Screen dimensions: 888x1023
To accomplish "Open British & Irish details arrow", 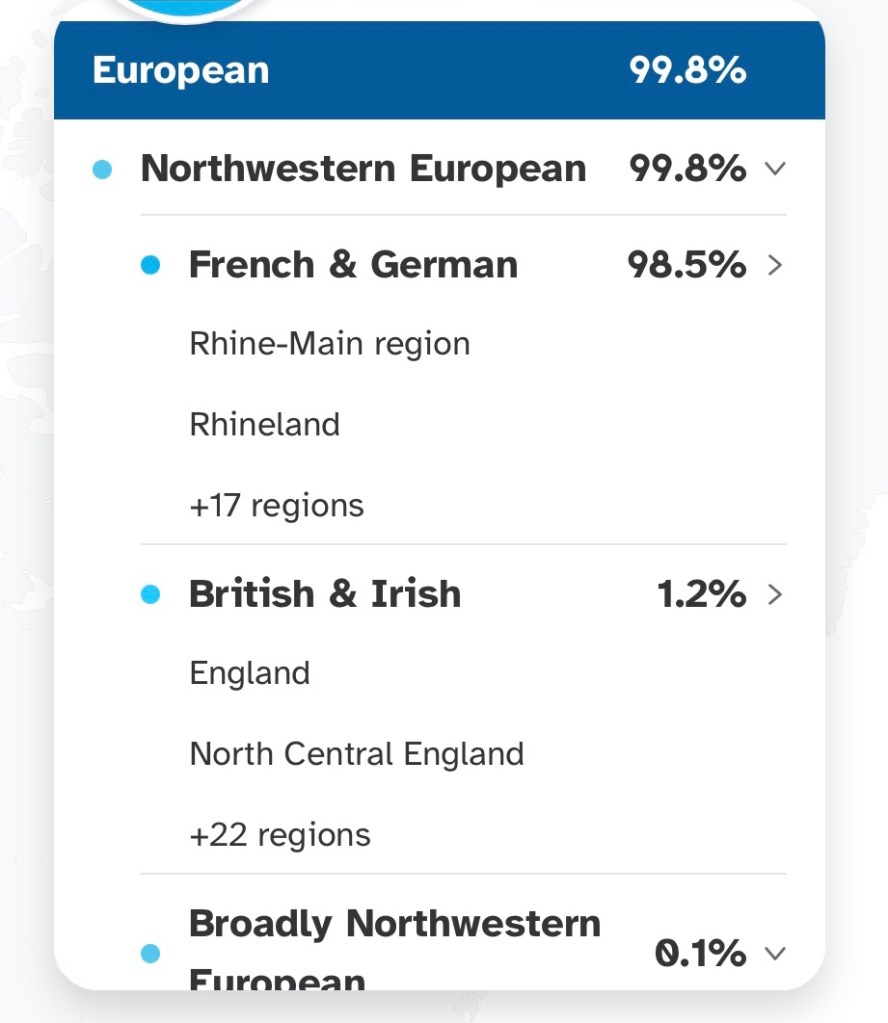I will 774,595.
